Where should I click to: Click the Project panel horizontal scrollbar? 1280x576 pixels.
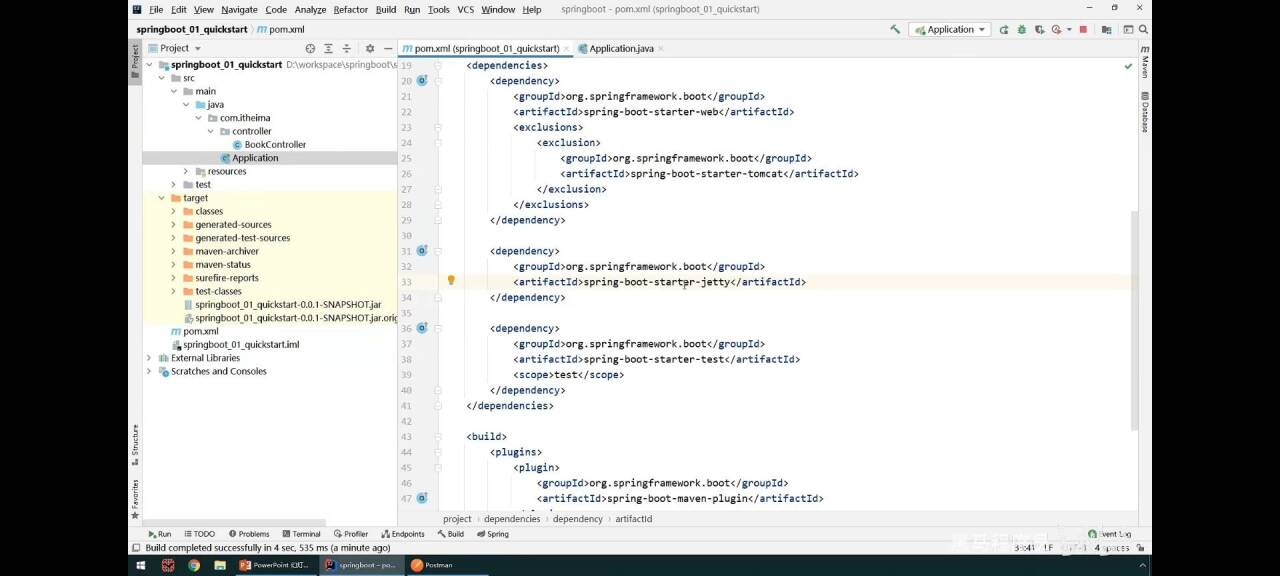click(x=234, y=522)
